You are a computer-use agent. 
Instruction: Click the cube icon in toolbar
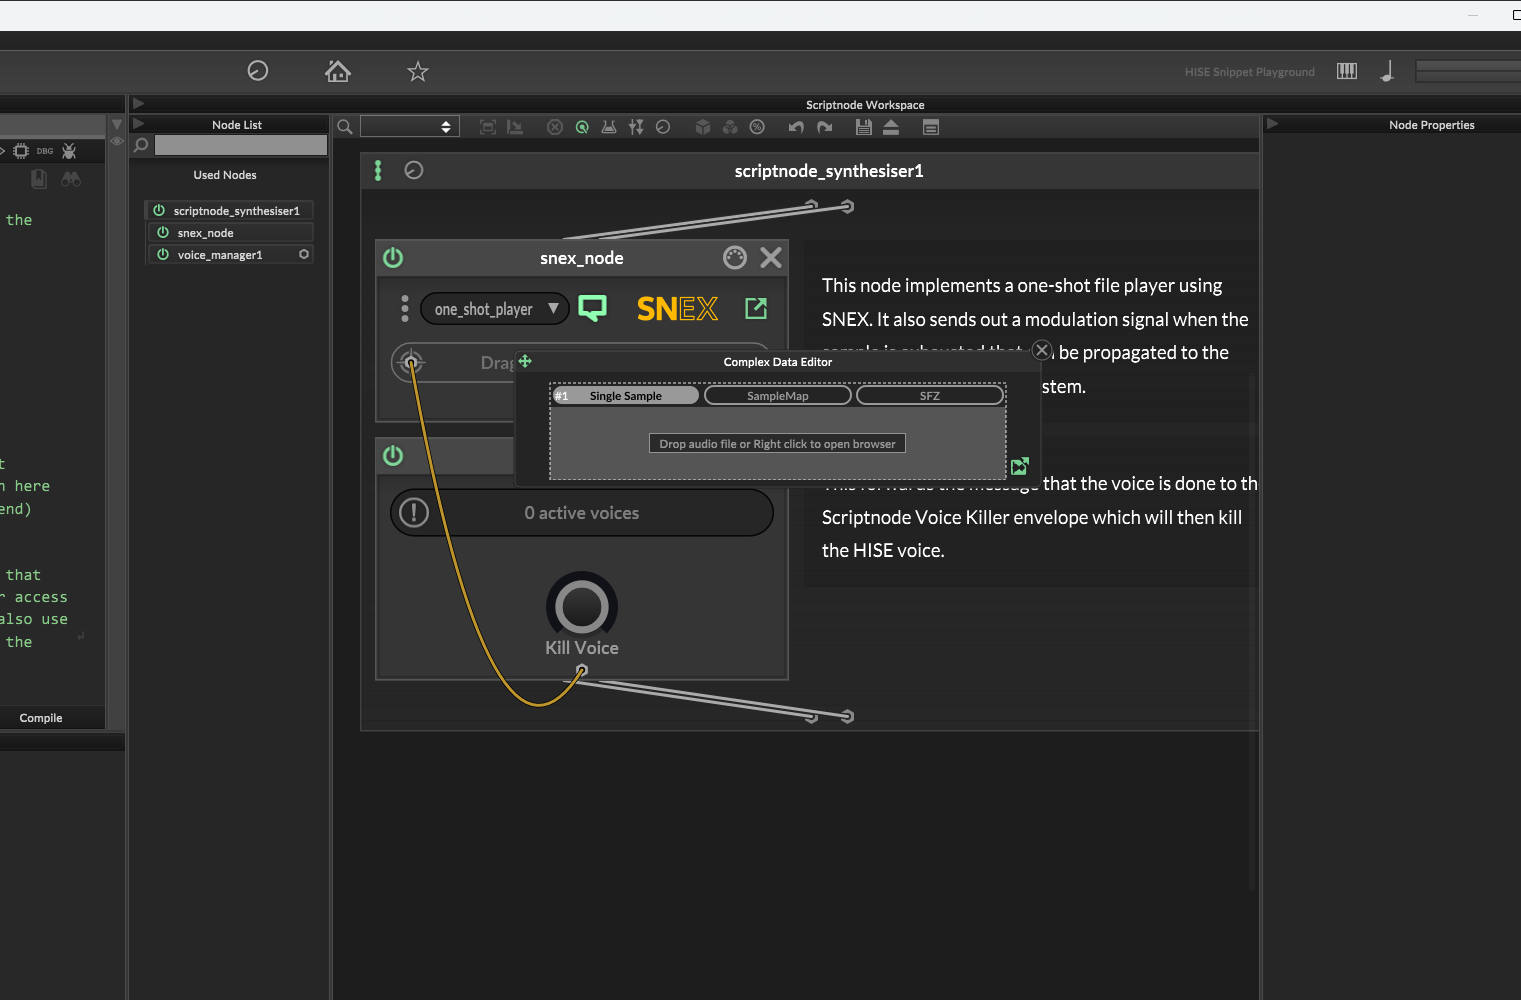pyautogui.click(x=703, y=127)
